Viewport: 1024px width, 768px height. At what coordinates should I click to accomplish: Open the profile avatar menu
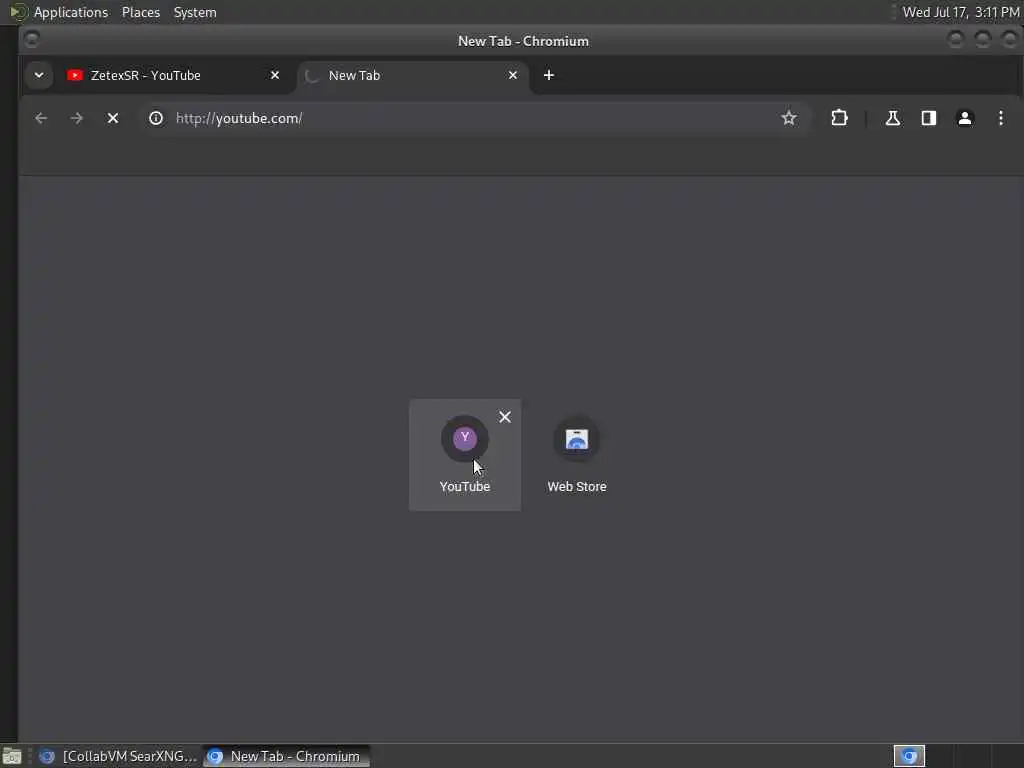coord(965,118)
